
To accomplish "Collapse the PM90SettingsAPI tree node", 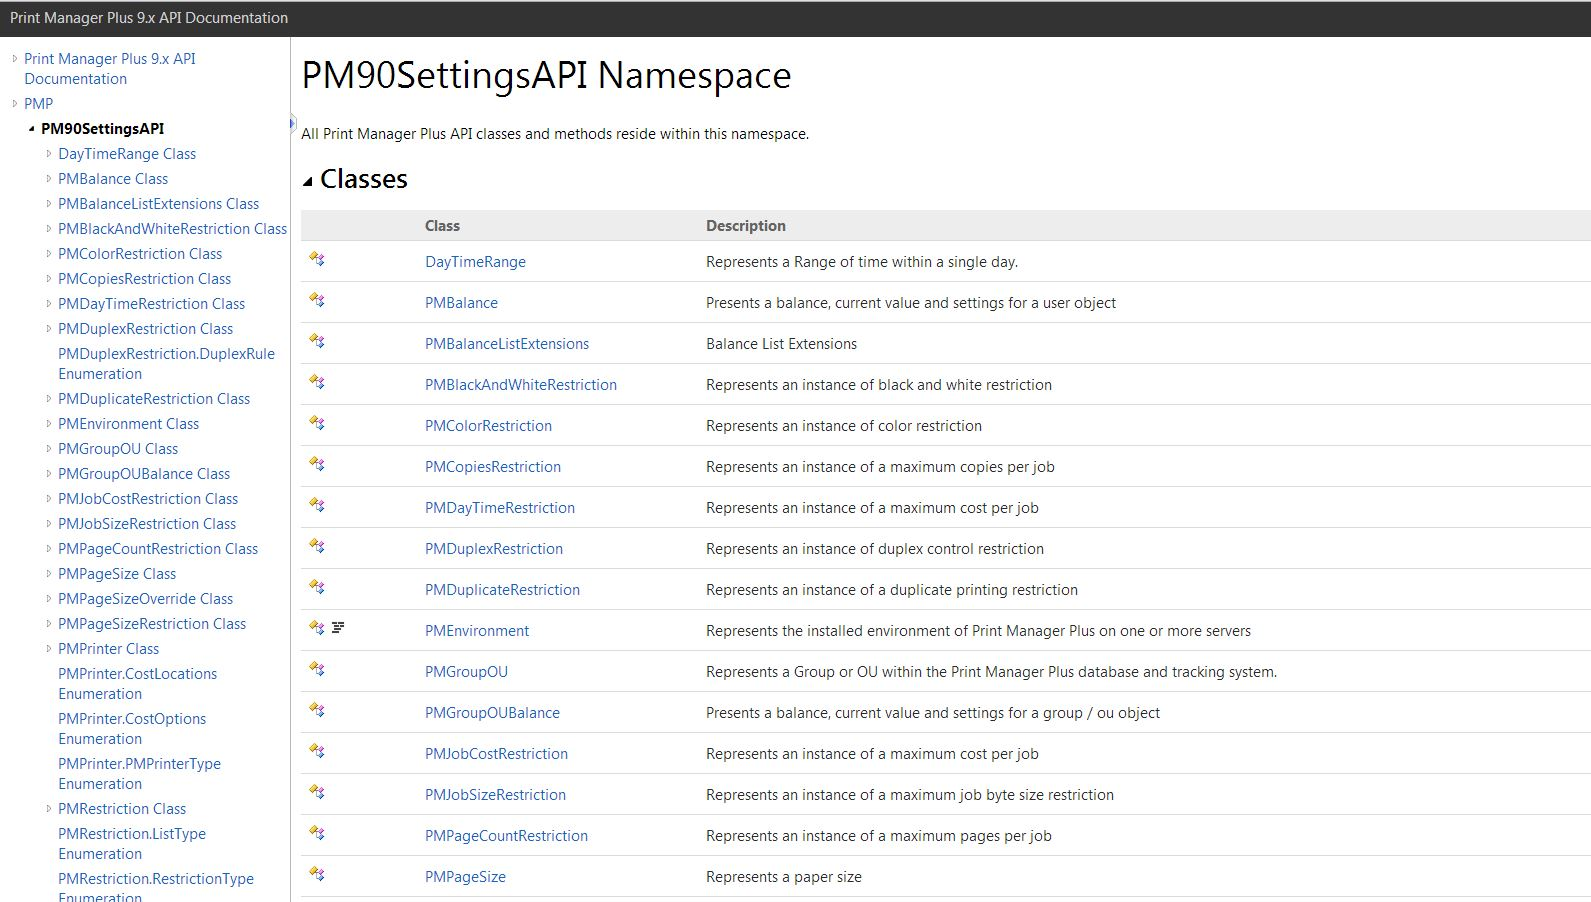I will 31,129.
